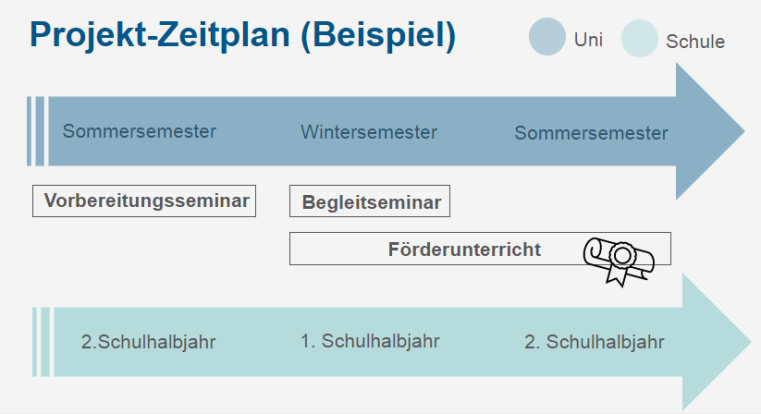Click the Wintersemester label
Screen dimensions: 761x414
tap(369, 132)
